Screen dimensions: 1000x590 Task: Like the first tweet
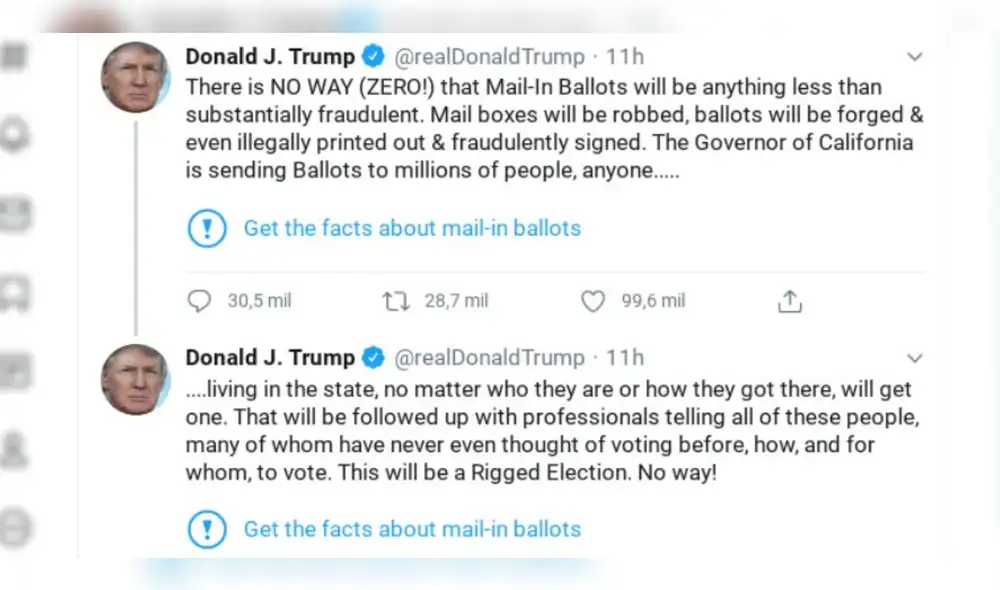[592, 300]
